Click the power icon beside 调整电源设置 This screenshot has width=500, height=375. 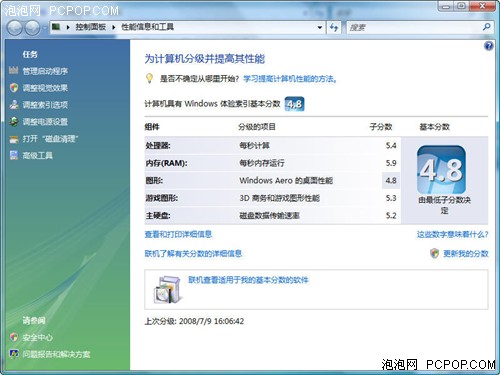pos(14,121)
